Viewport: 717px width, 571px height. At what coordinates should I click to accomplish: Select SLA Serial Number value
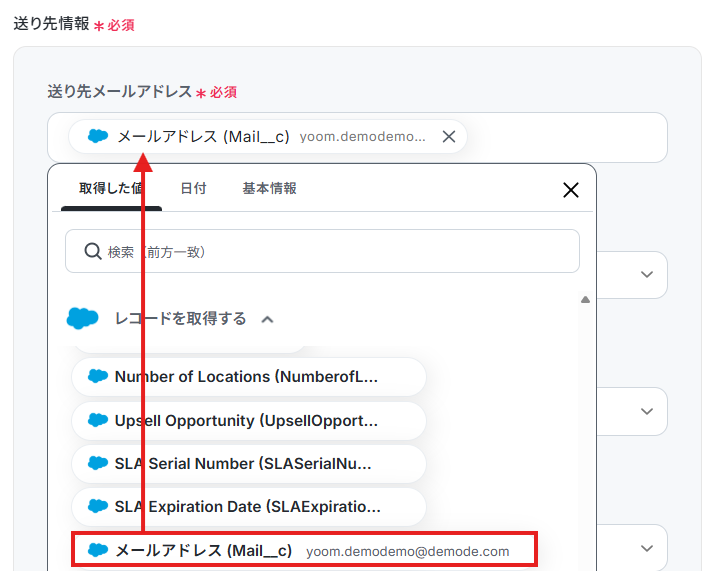249,464
